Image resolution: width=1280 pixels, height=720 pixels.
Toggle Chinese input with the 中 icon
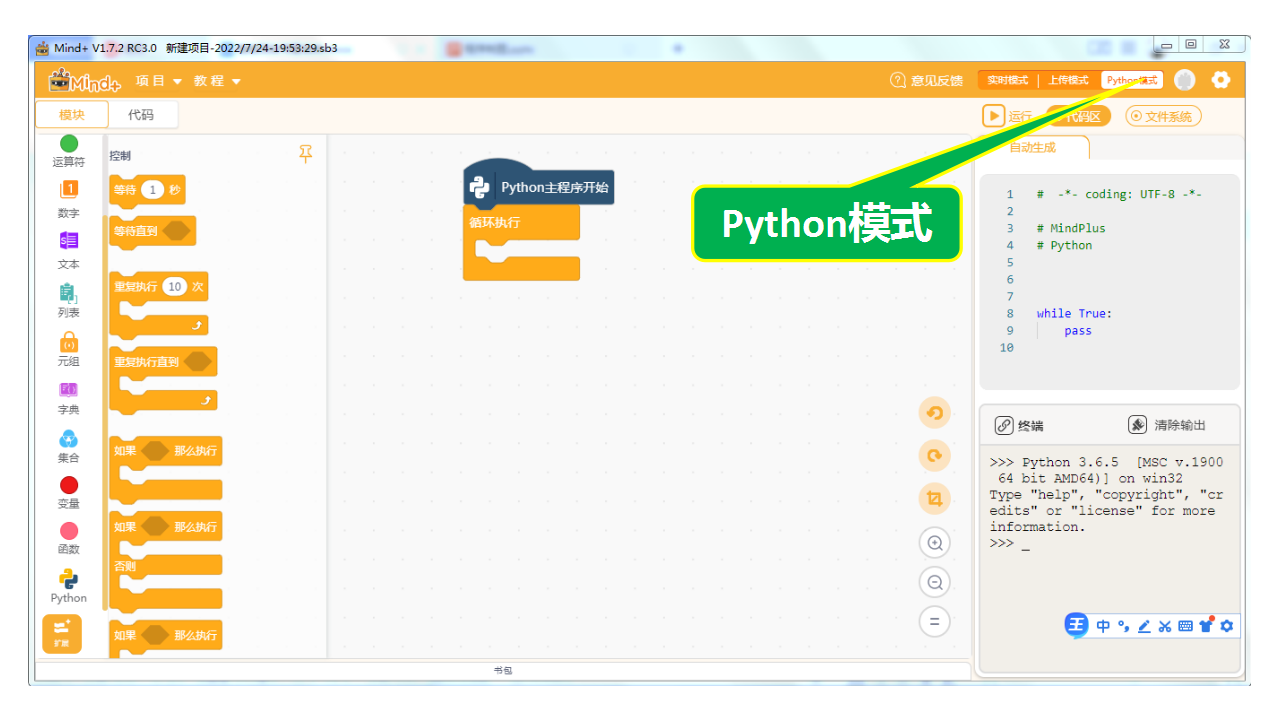point(1103,626)
